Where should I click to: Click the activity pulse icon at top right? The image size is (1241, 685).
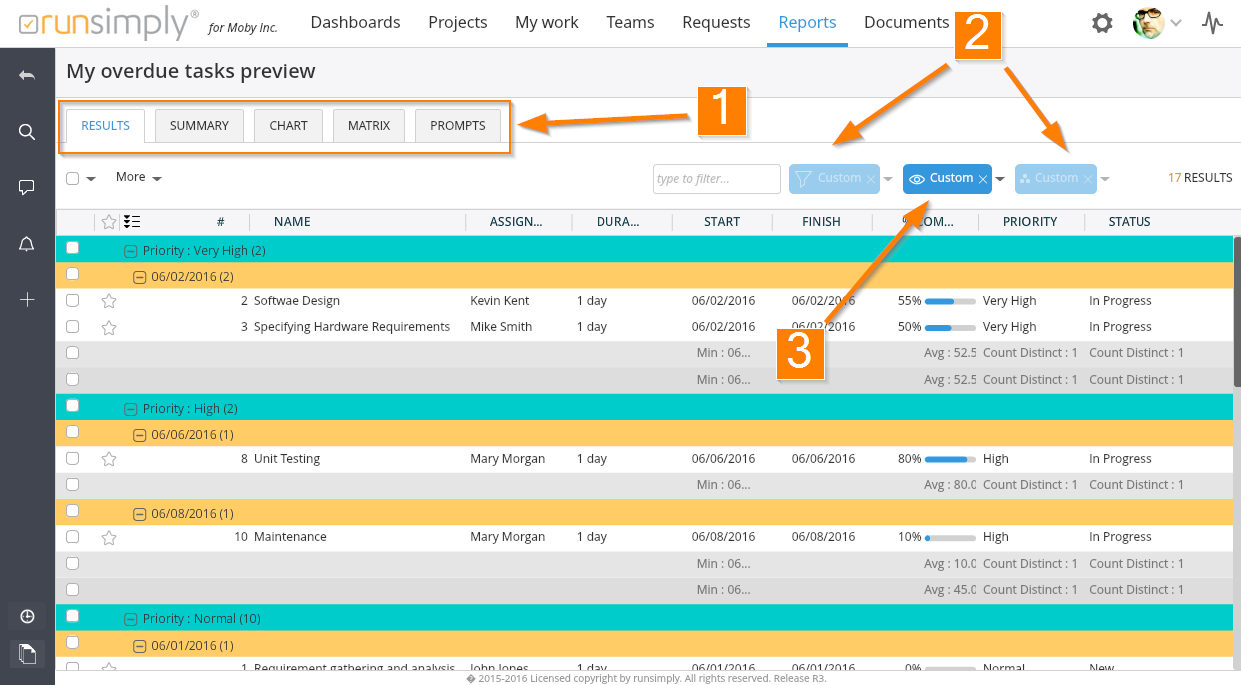click(1212, 23)
